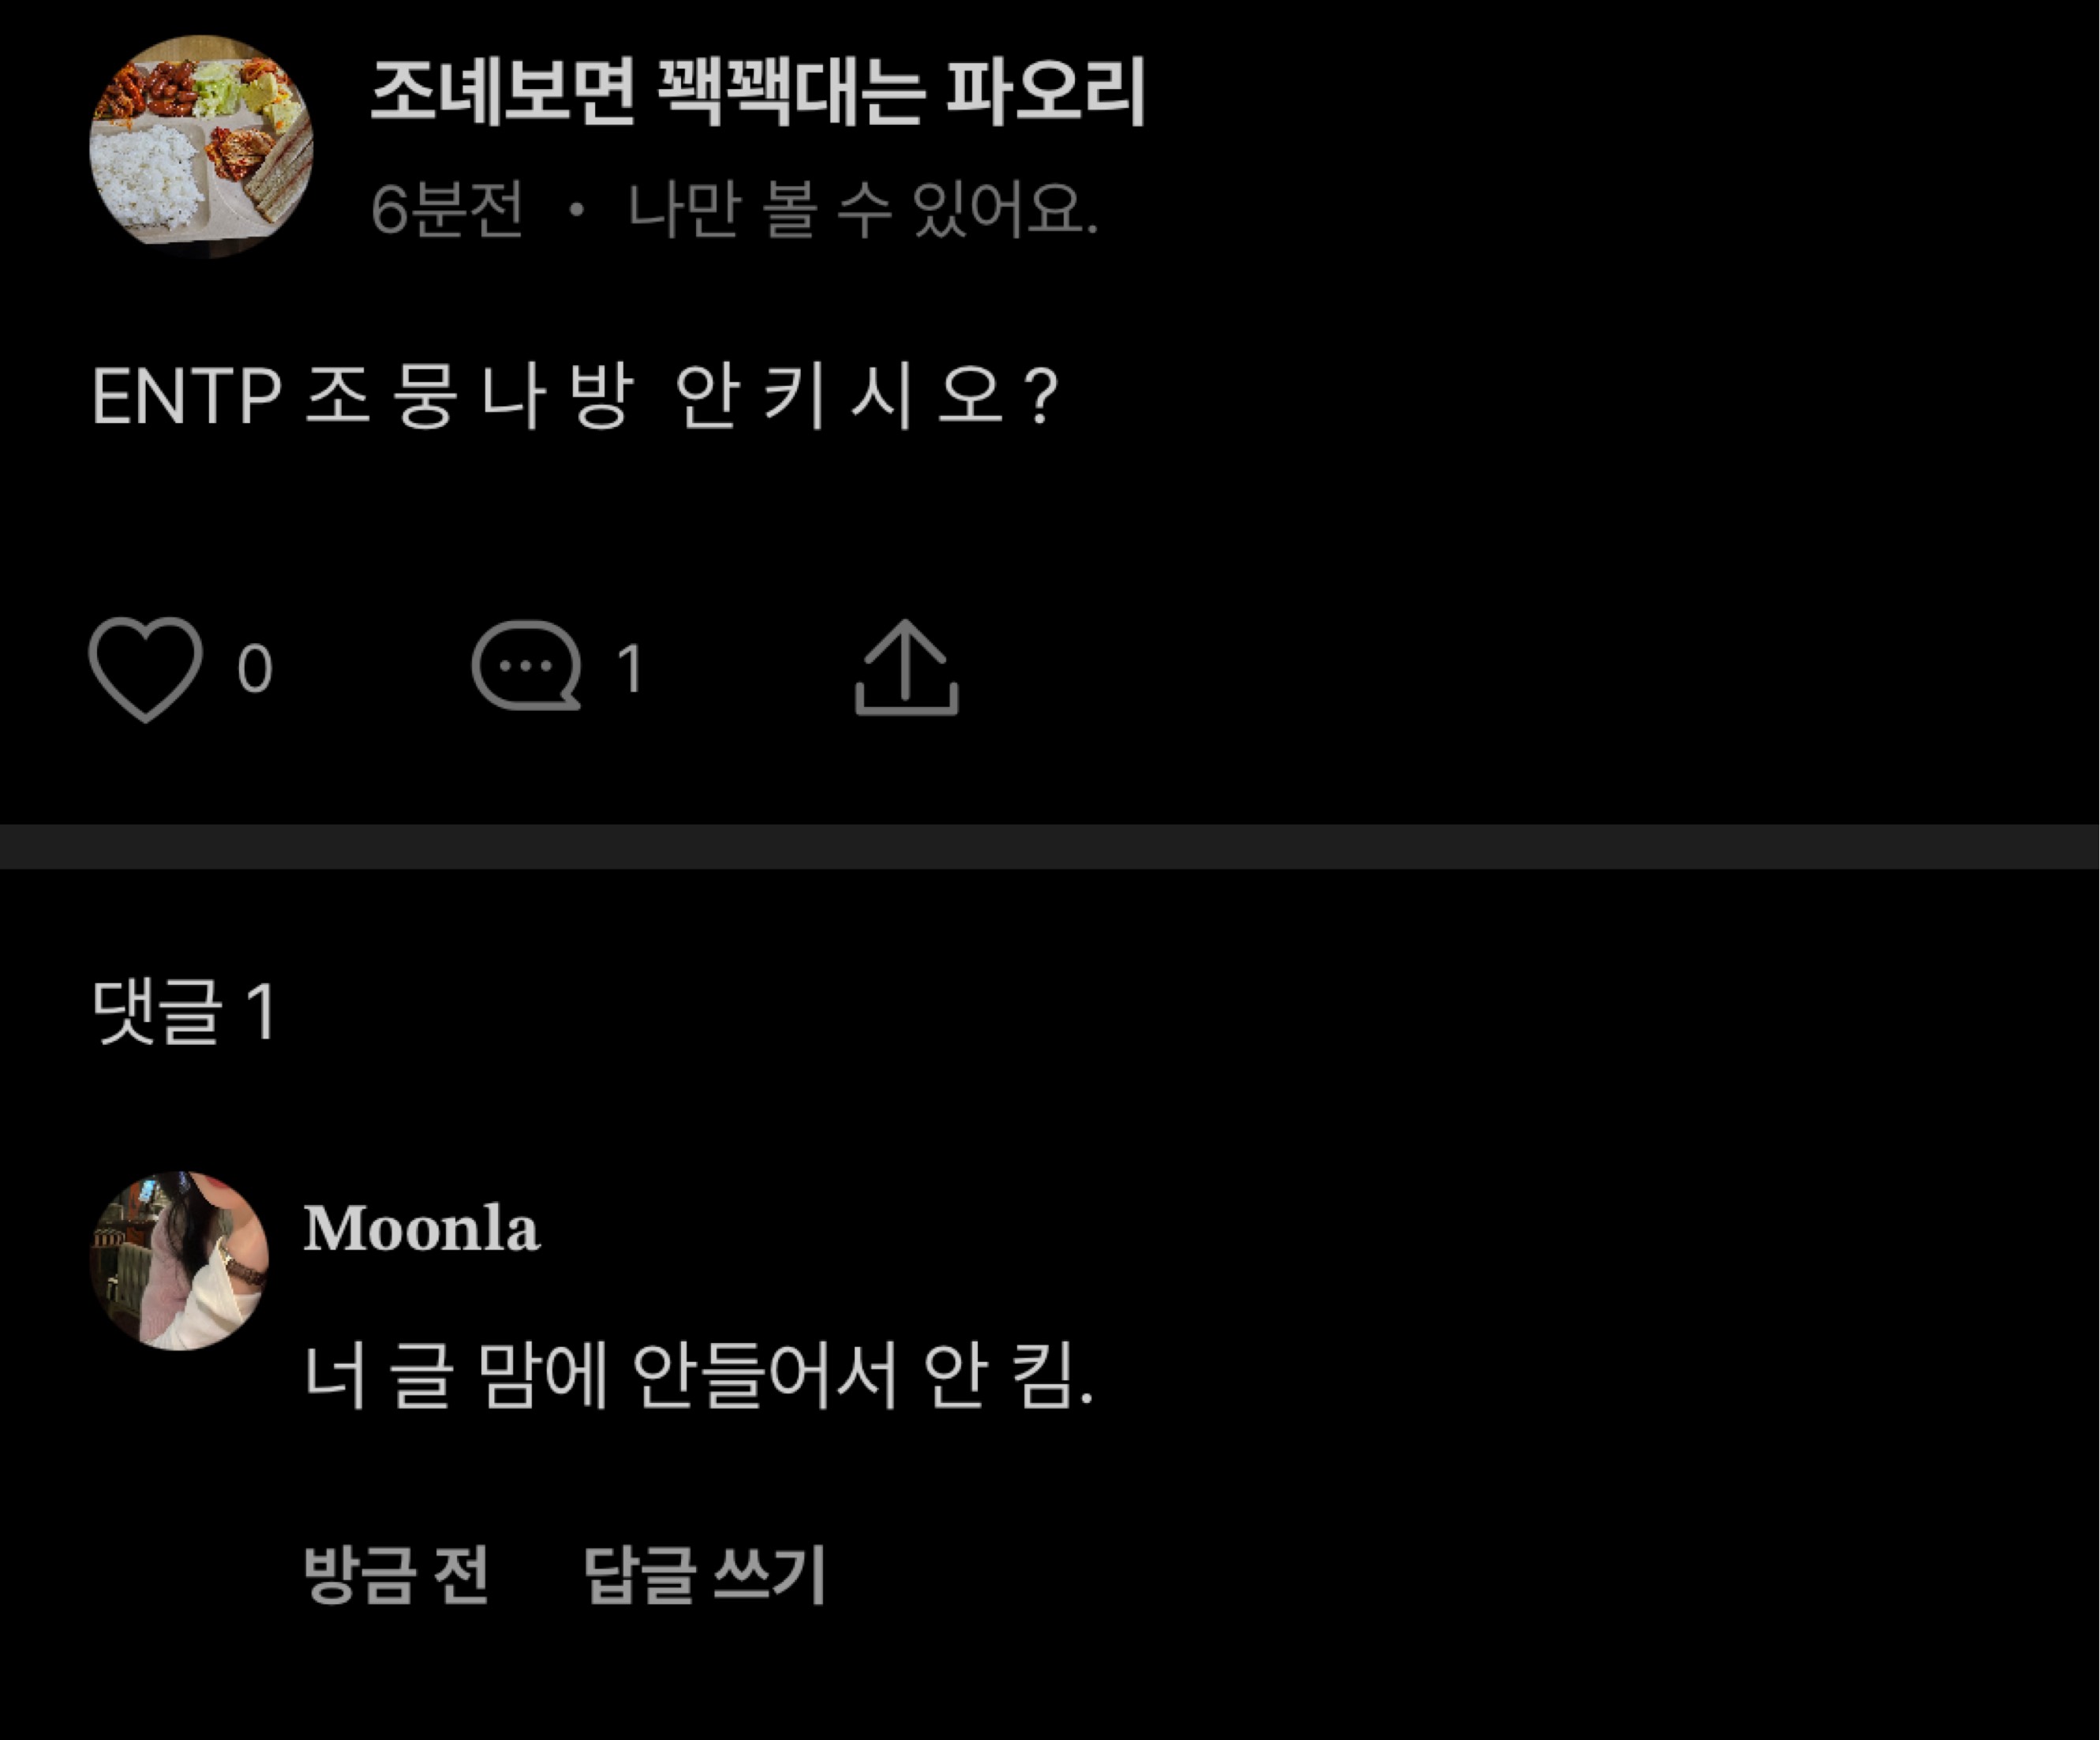Image resolution: width=2100 pixels, height=1740 pixels.
Task: Click the Moonla username
Action: [x=421, y=1228]
